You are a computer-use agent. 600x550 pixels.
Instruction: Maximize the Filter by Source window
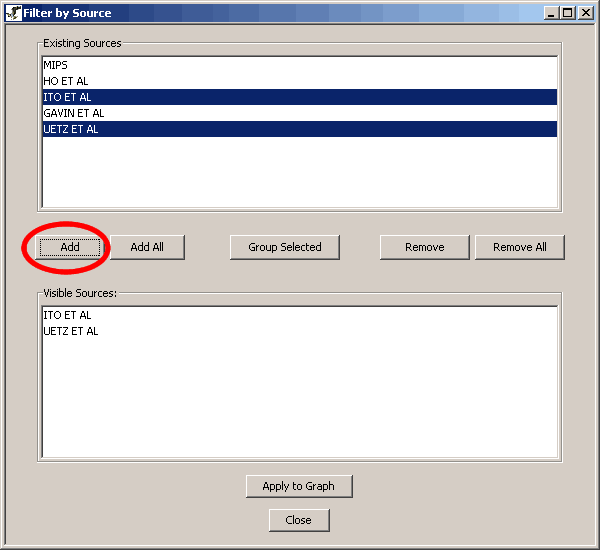(x=567, y=13)
